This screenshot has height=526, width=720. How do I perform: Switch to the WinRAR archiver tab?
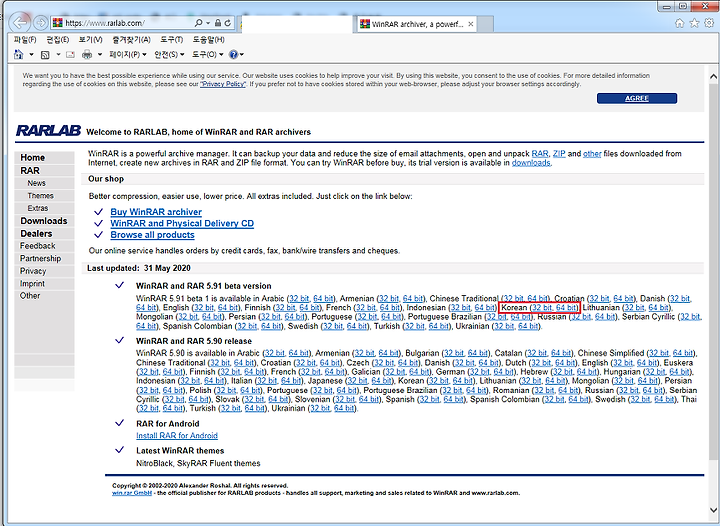pos(417,24)
